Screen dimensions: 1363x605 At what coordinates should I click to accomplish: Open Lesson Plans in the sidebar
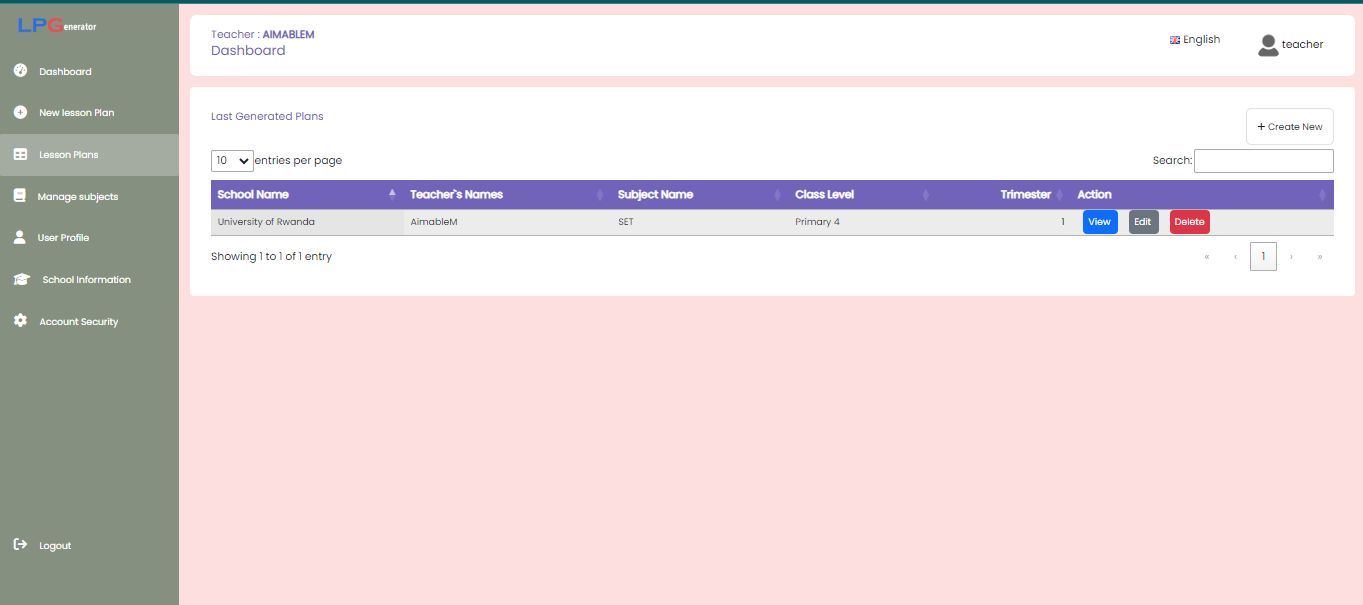[68, 155]
